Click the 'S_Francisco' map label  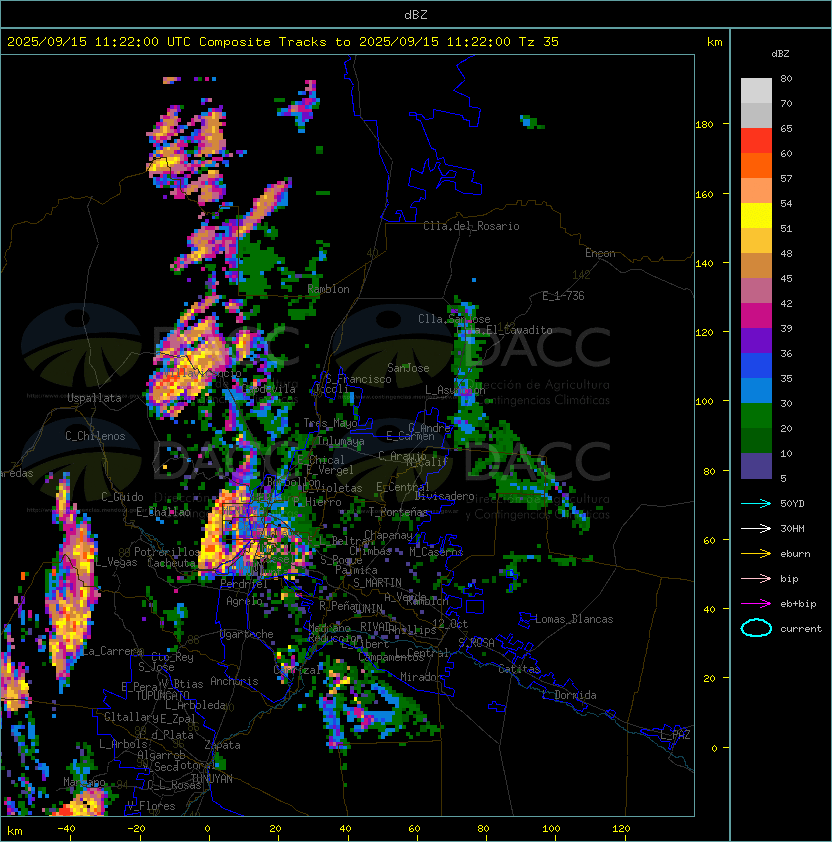pos(358,379)
